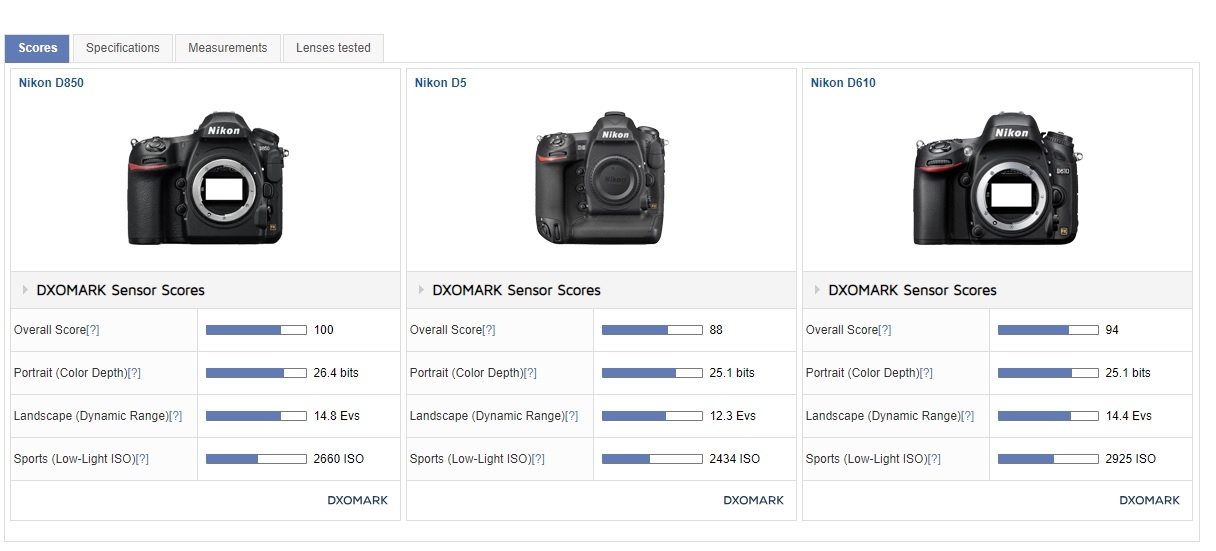The height and width of the screenshot is (551, 1216).
Task: Select the D850 value 14.8 Evs
Action: click(336, 416)
